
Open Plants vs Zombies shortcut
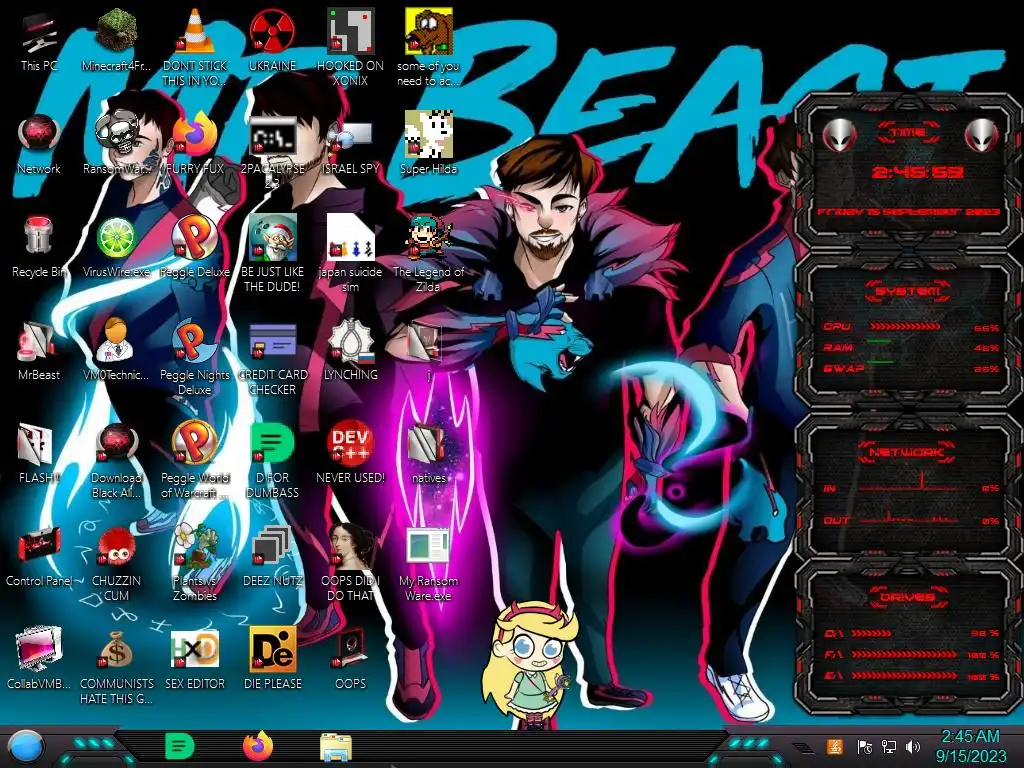click(195, 546)
